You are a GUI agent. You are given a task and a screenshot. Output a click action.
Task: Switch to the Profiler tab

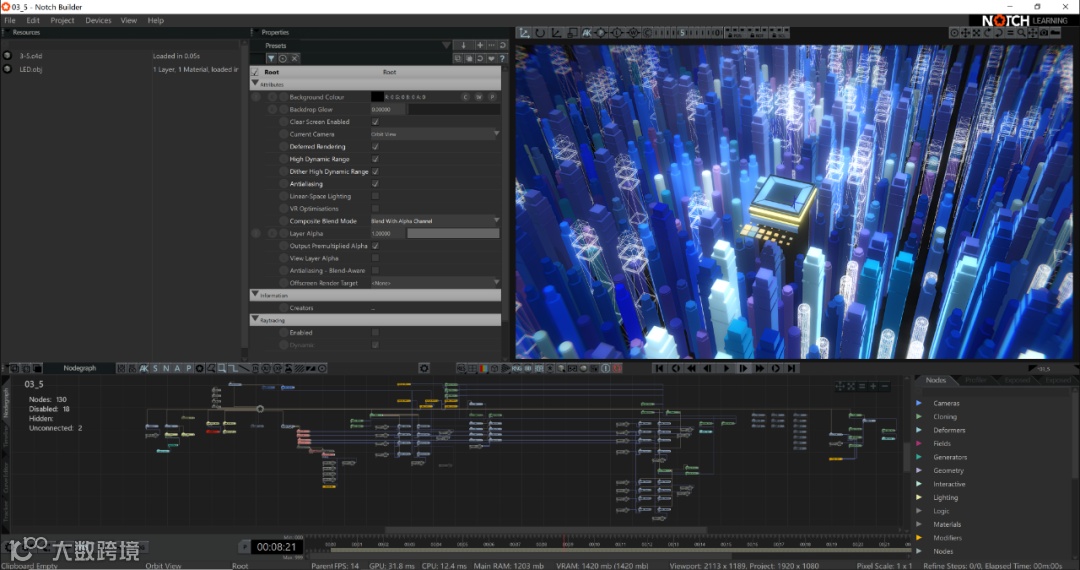[x=975, y=380]
